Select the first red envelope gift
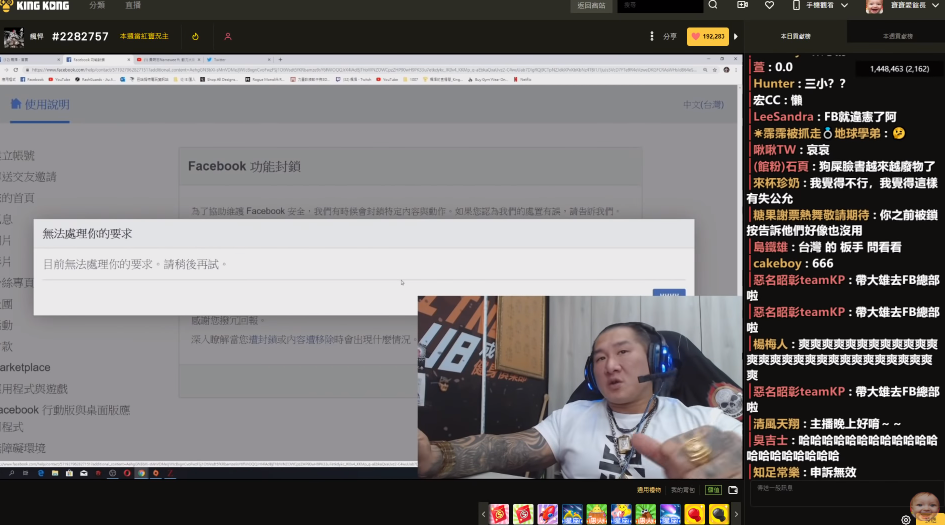The image size is (945, 525). point(498,515)
